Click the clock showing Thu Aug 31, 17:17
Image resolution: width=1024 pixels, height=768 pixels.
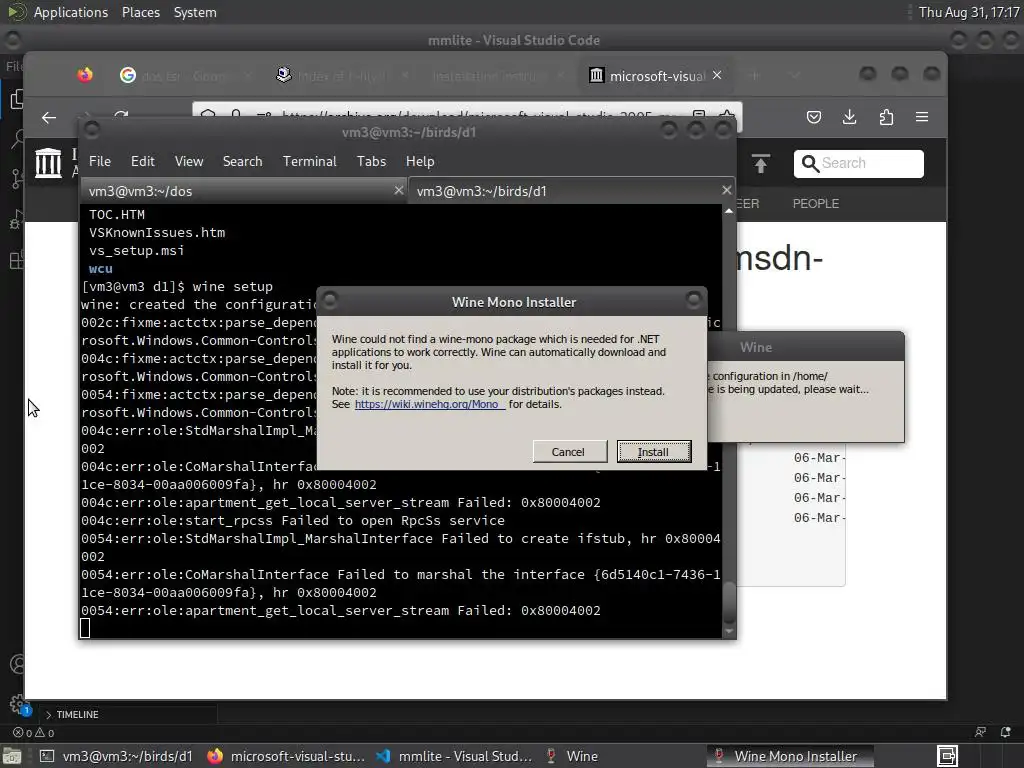coord(968,12)
